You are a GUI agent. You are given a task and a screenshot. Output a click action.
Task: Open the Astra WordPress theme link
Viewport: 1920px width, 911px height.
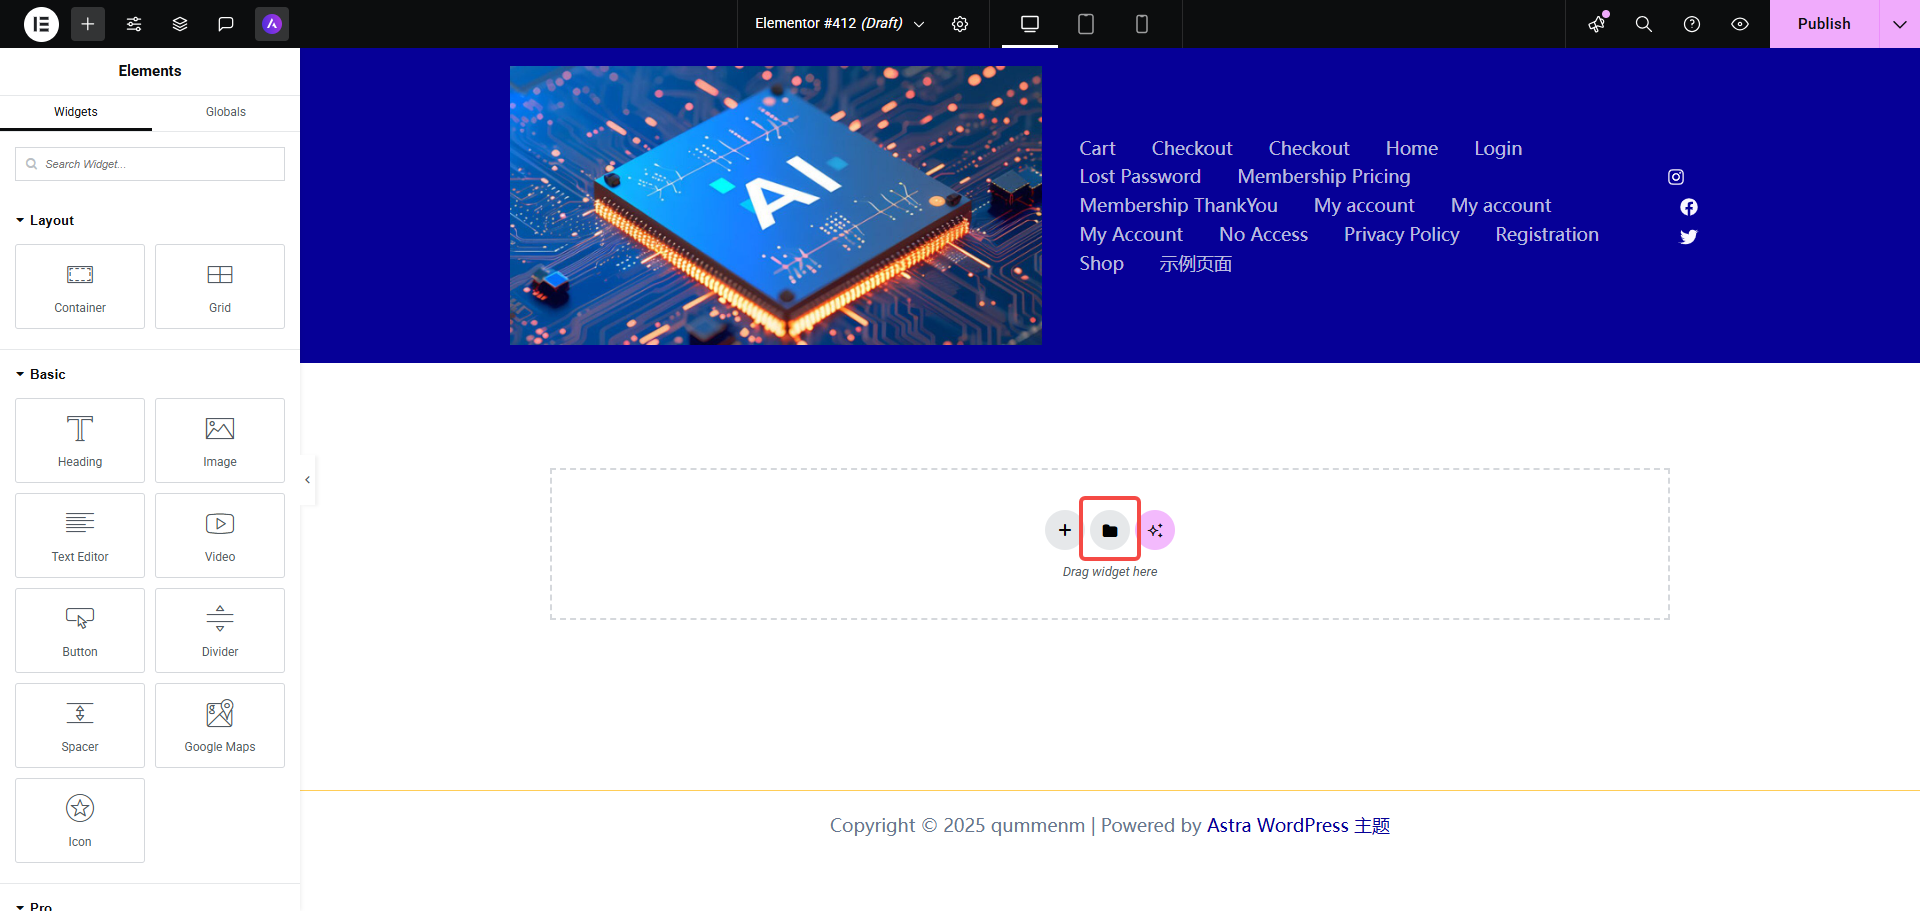tap(1298, 825)
